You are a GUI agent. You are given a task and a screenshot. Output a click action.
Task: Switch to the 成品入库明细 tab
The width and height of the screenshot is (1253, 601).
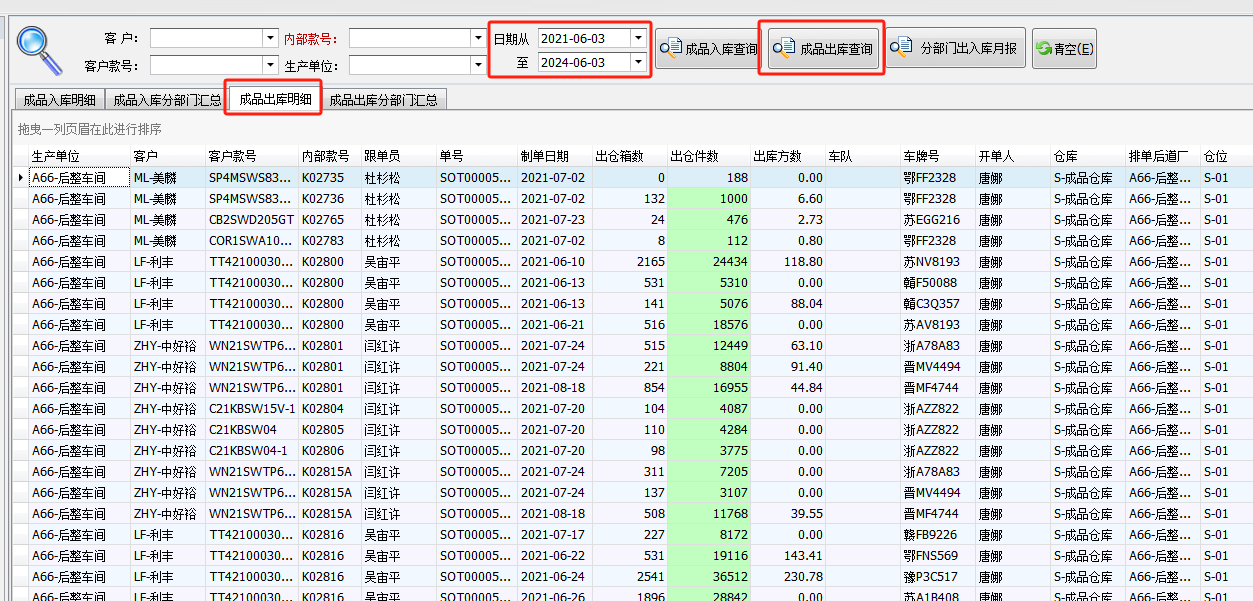pos(59,100)
